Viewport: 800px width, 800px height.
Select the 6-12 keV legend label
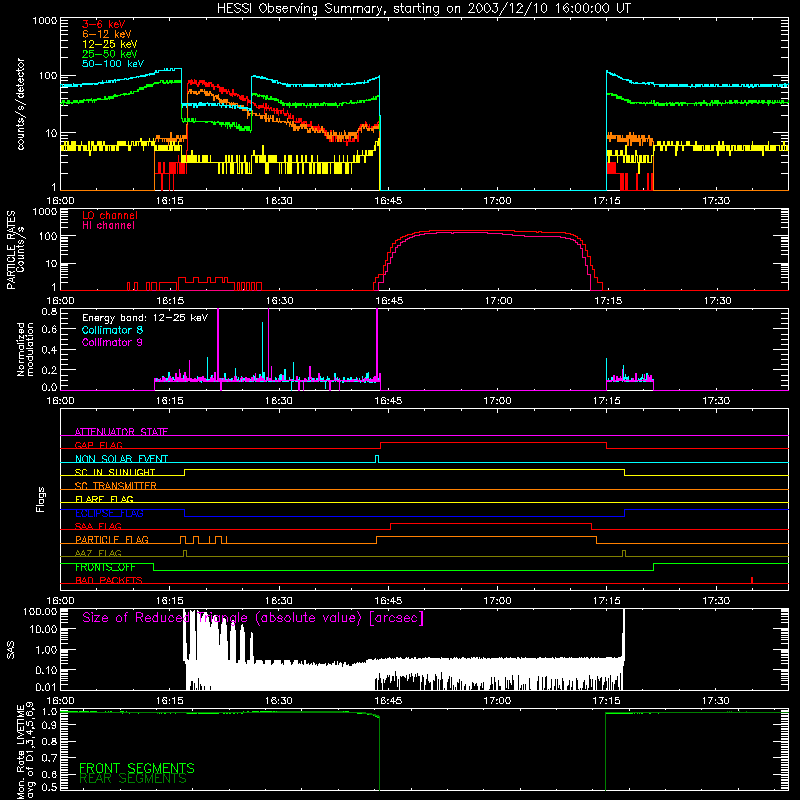tap(107, 34)
